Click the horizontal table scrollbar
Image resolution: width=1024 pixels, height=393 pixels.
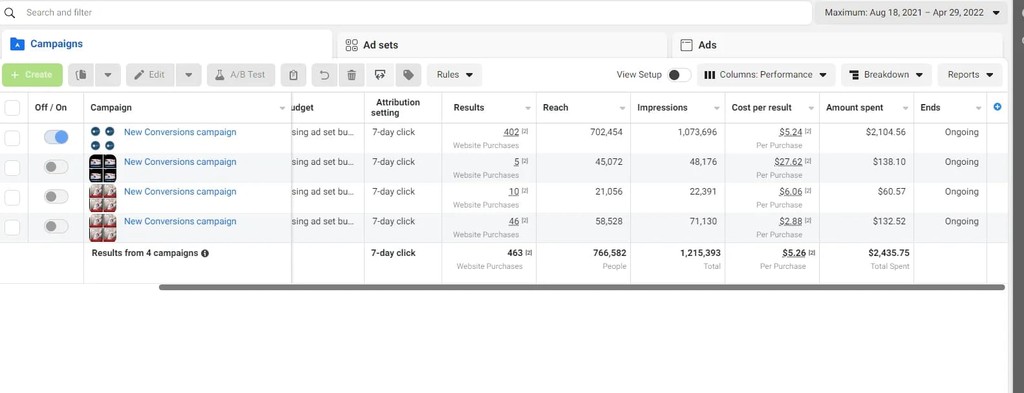point(581,287)
